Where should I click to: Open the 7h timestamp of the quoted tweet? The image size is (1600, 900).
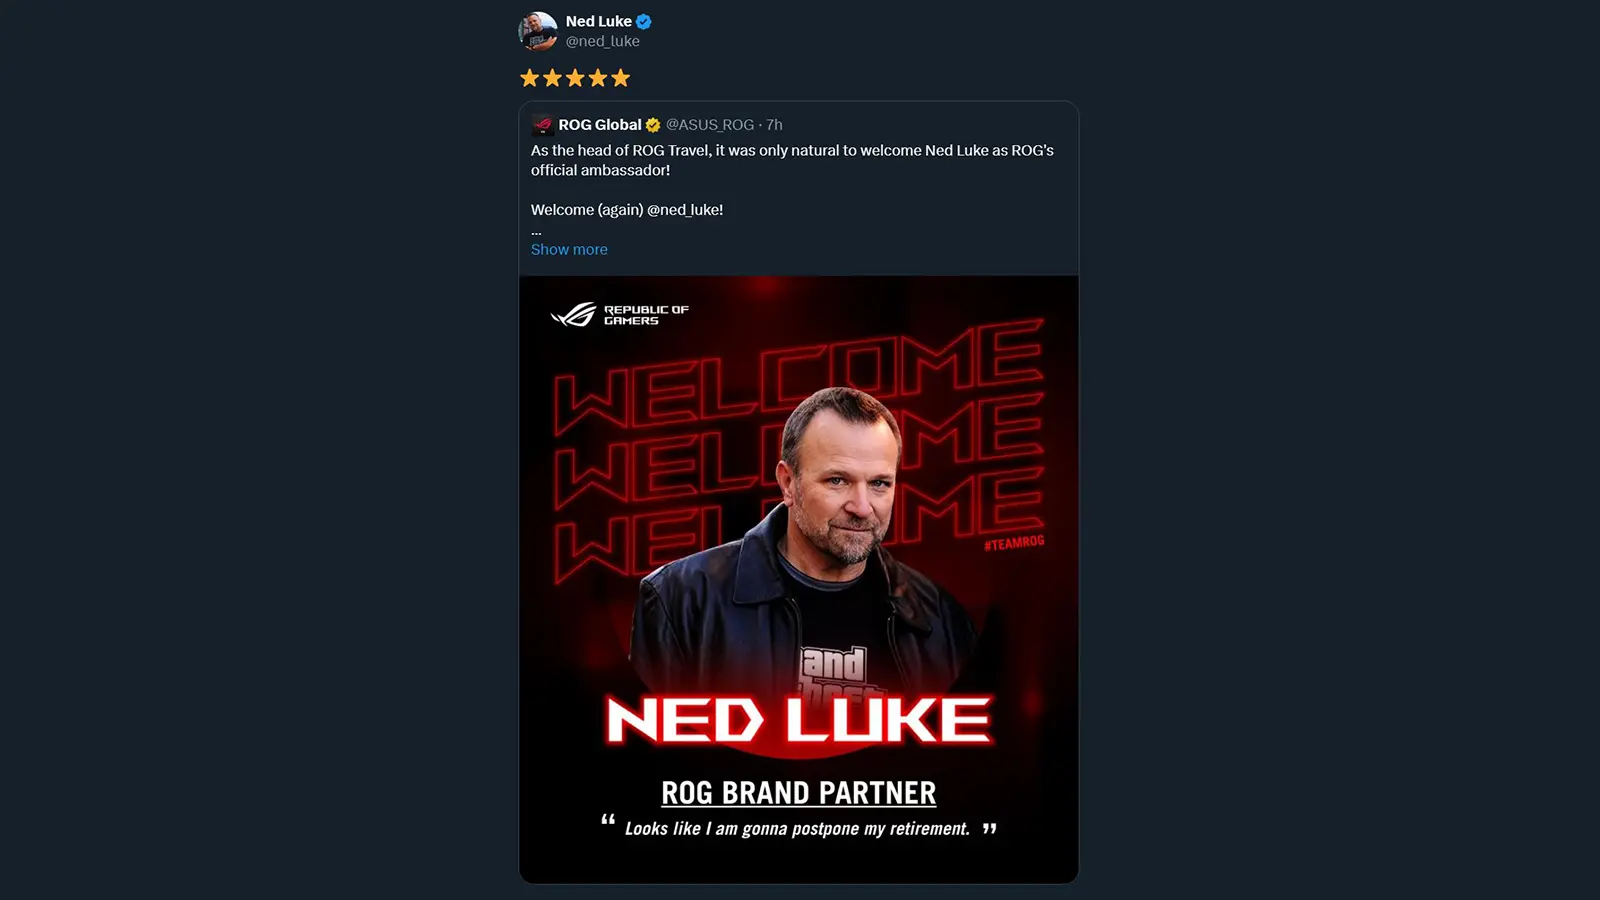point(775,125)
